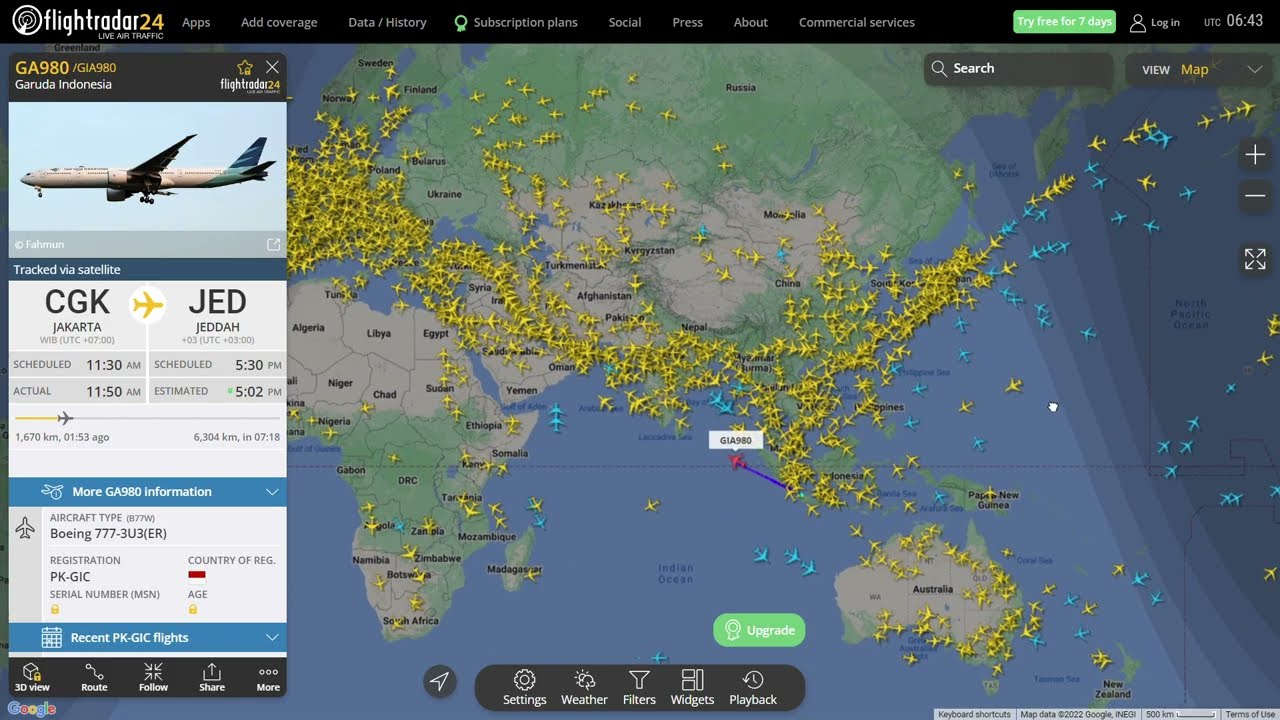Viewport: 1280px width, 720px height.
Task: Click the aircraft type plane icon
Action: click(x=26, y=527)
